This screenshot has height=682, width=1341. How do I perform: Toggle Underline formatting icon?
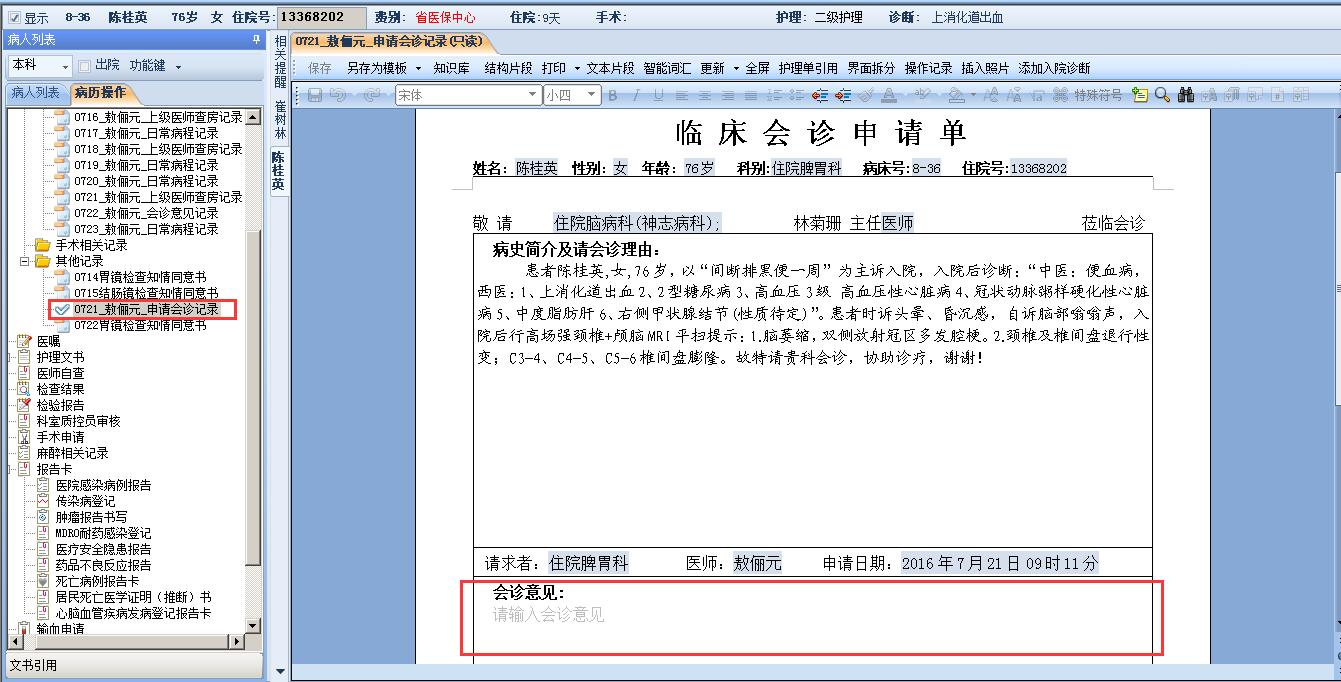pyautogui.click(x=658, y=95)
